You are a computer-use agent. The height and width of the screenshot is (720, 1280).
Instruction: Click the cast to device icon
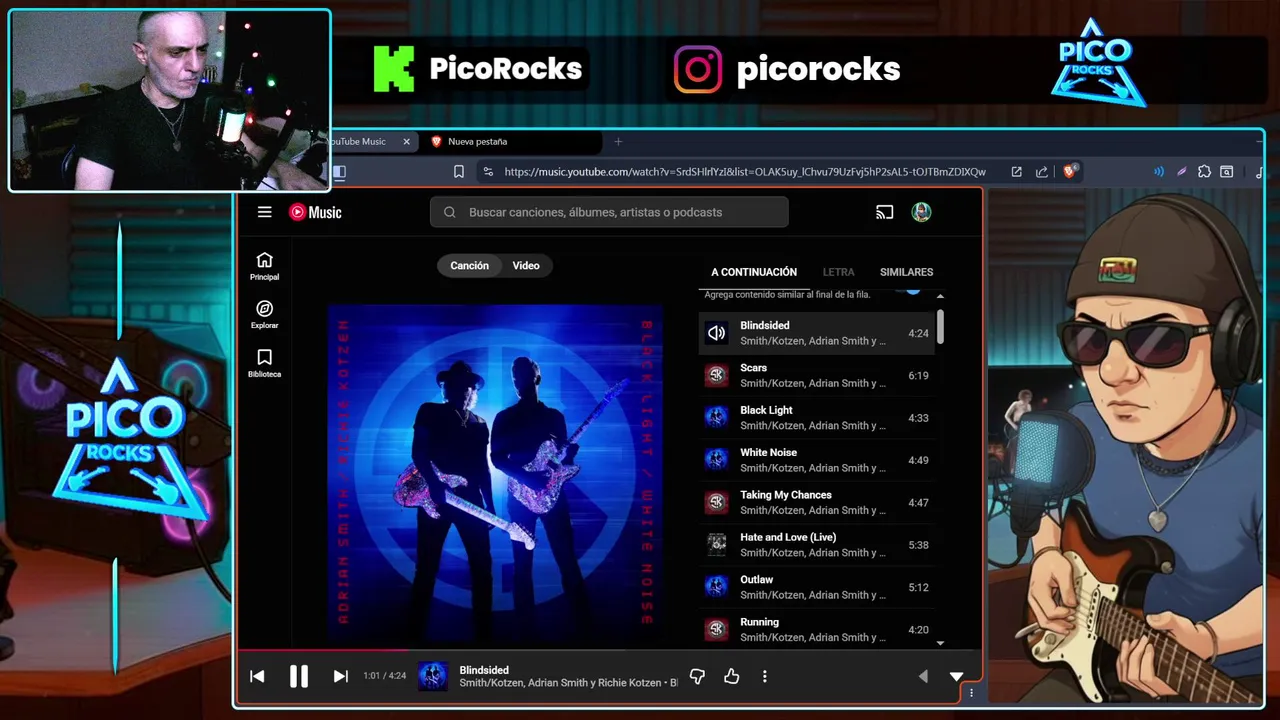tap(884, 212)
